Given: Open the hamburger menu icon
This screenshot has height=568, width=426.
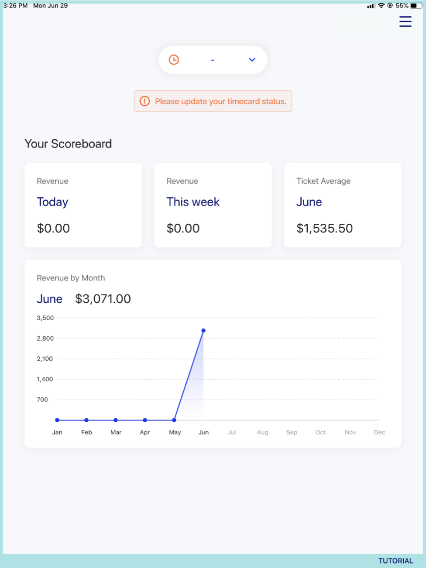Looking at the screenshot, I should [x=405, y=21].
